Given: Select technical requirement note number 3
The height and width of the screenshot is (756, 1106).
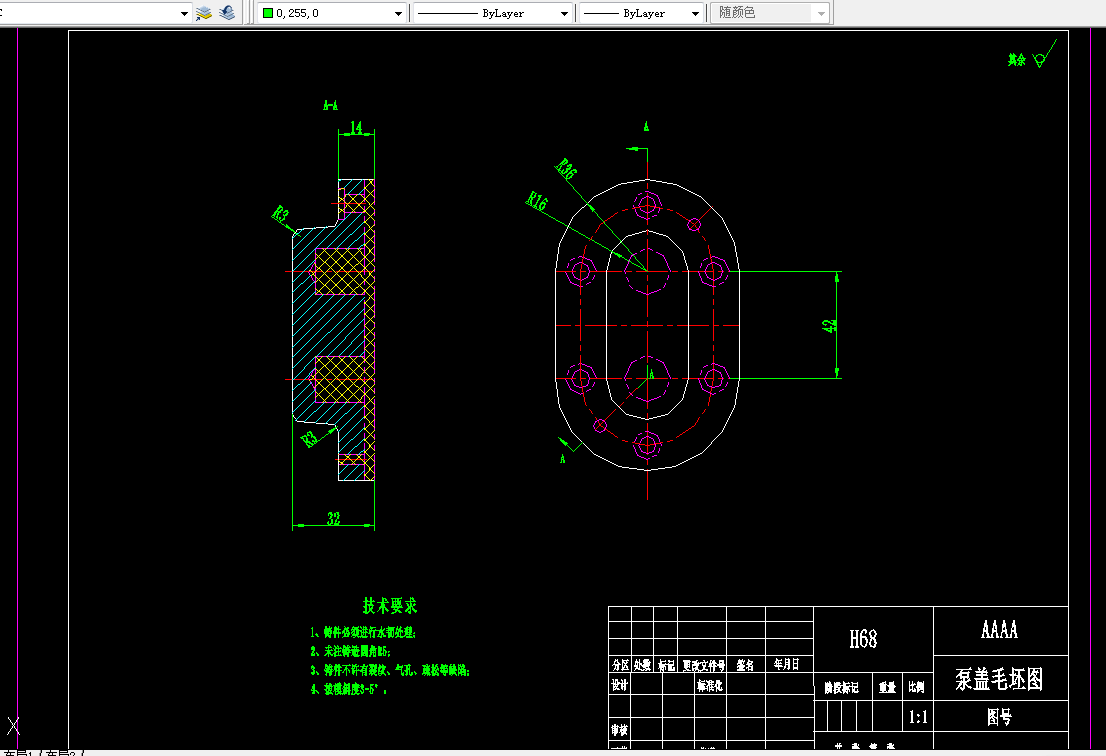Looking at the screenshot, I should point(390,671).
